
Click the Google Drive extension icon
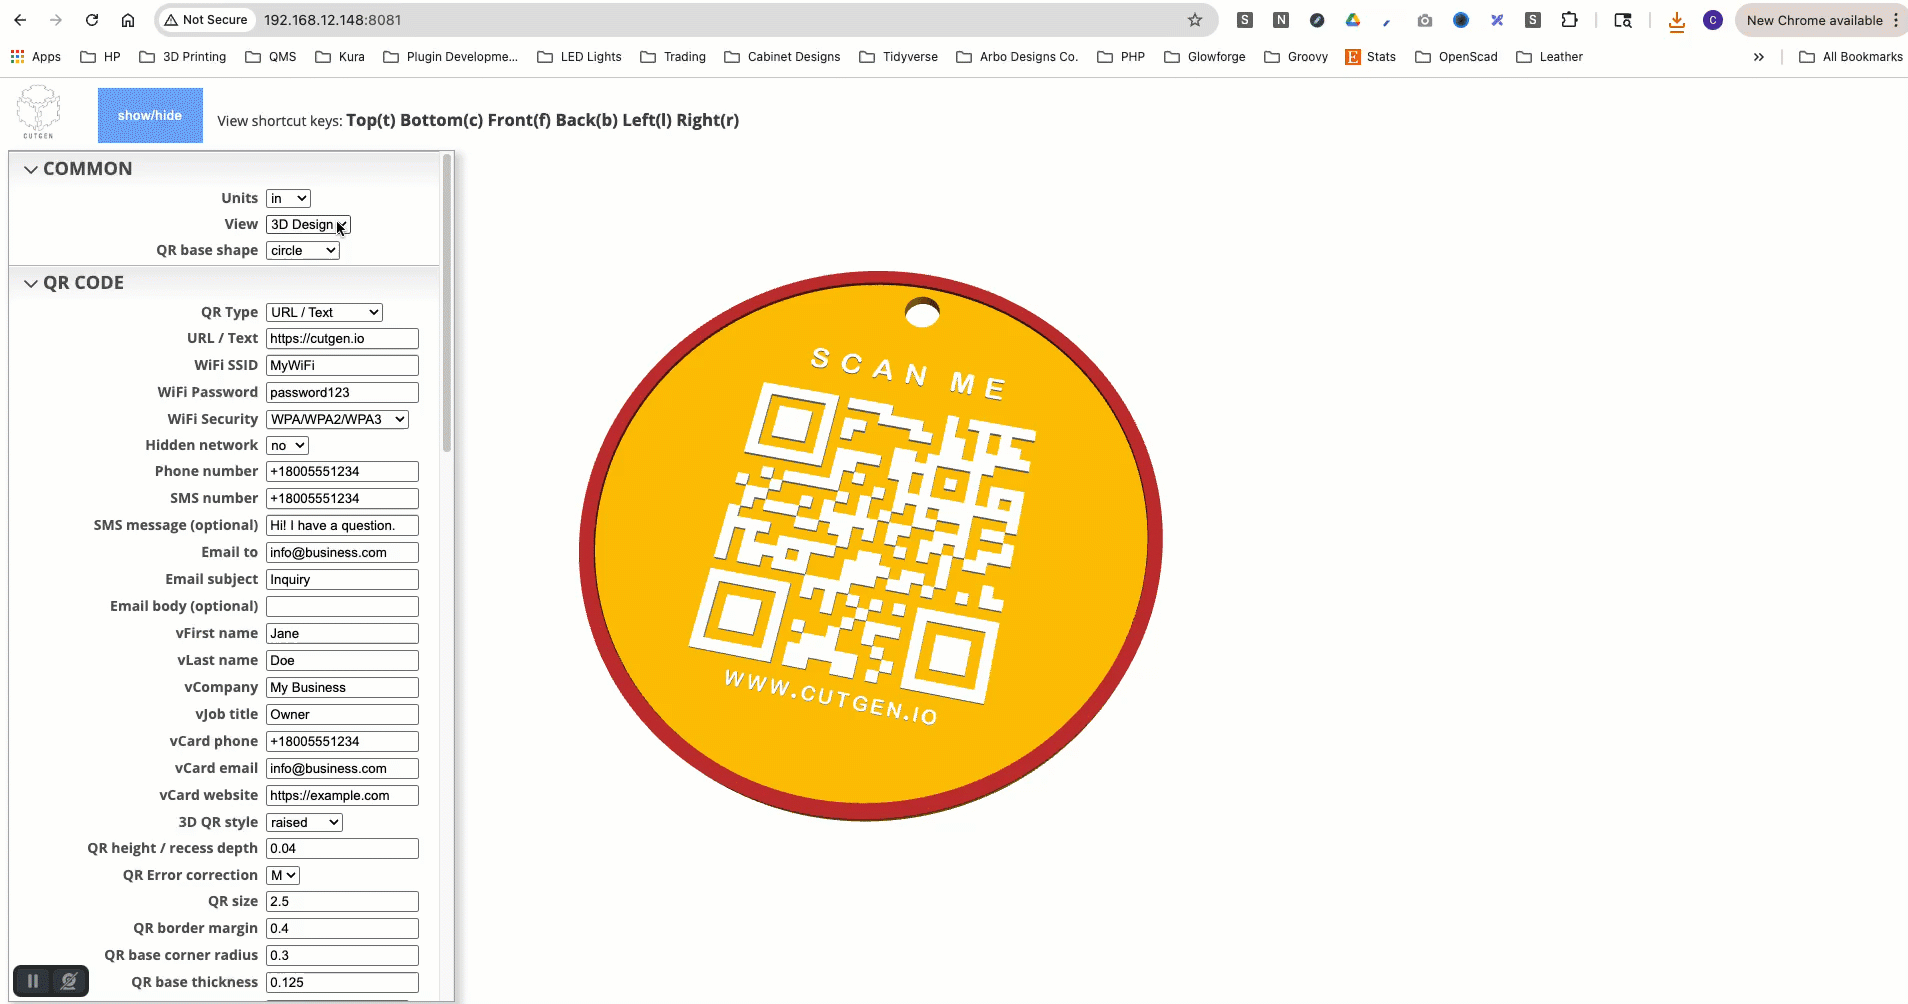pos(1352,20)
